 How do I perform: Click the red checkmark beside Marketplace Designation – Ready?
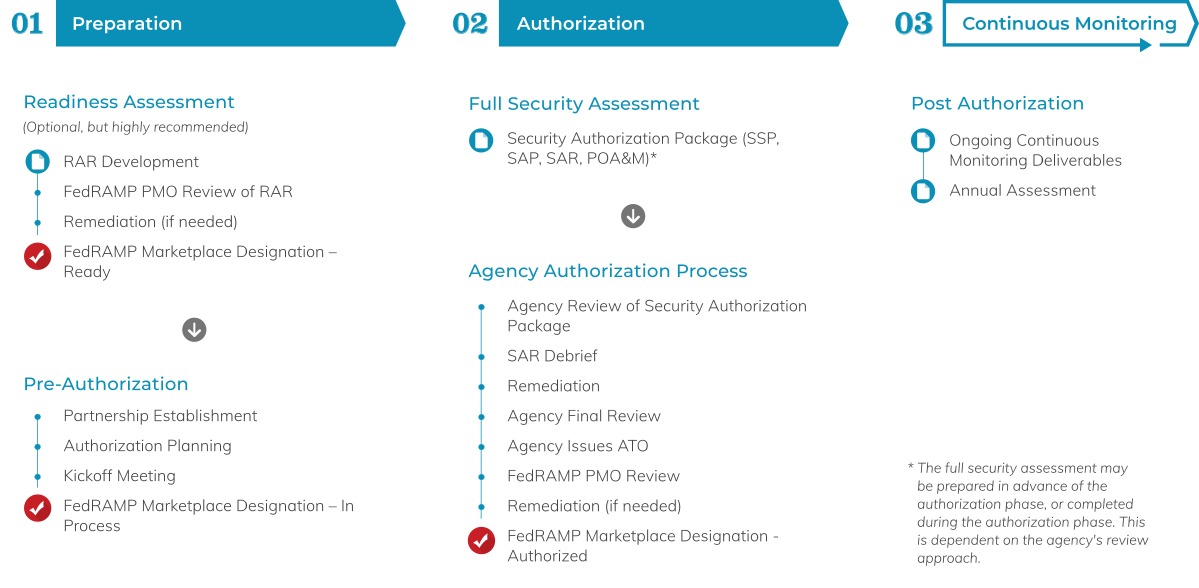[37, 257]
